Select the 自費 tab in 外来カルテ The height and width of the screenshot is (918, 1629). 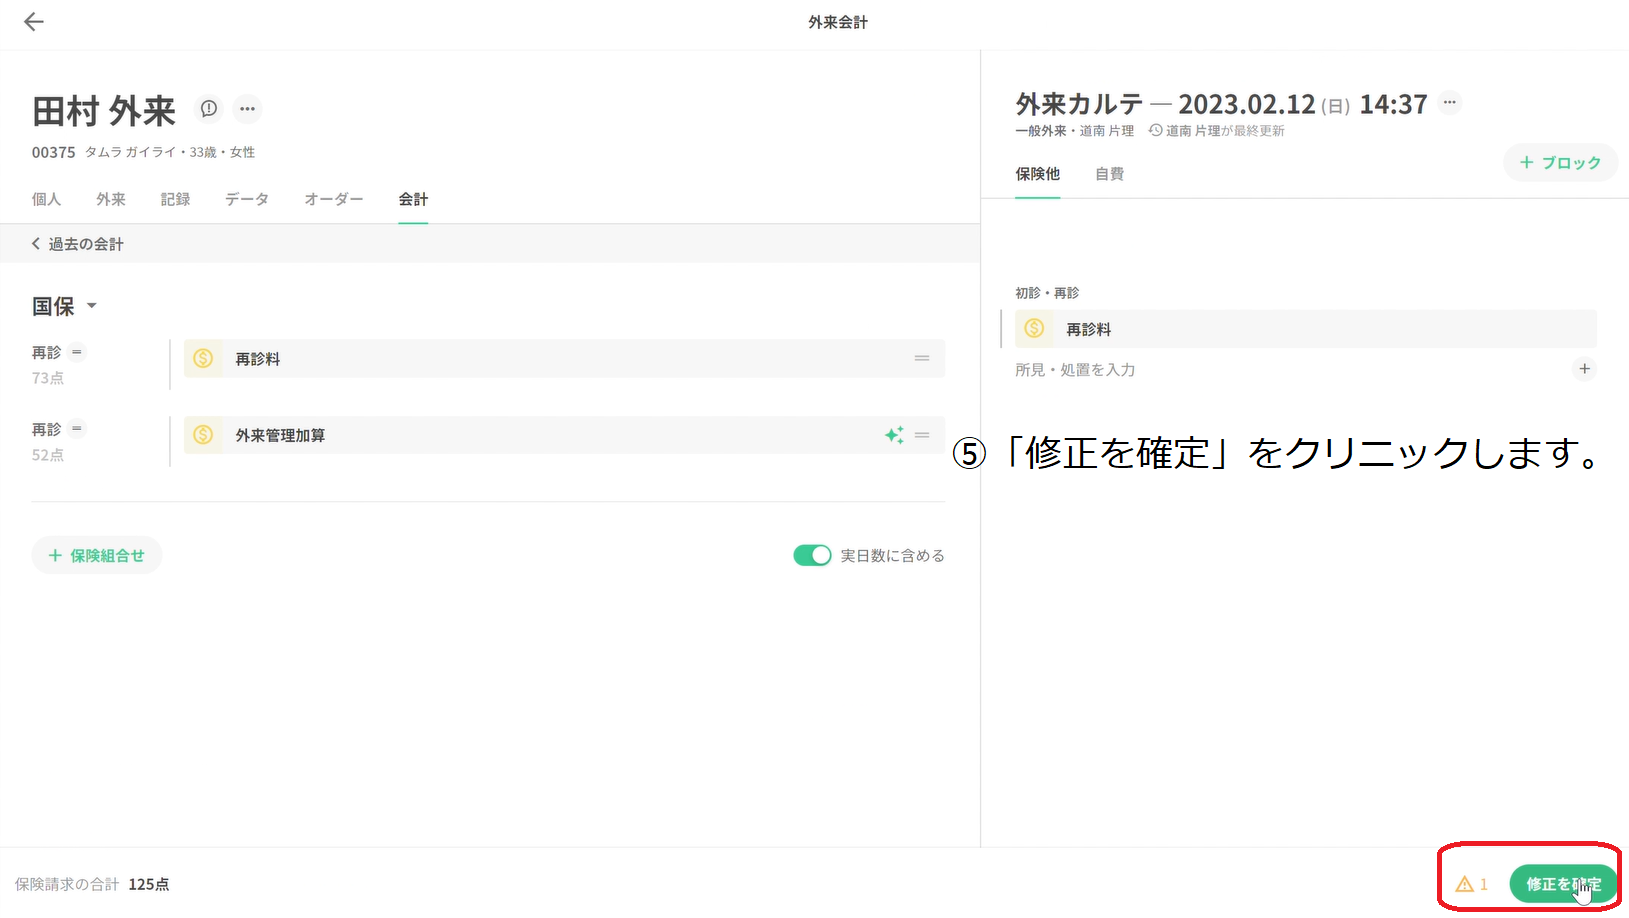1109,174
